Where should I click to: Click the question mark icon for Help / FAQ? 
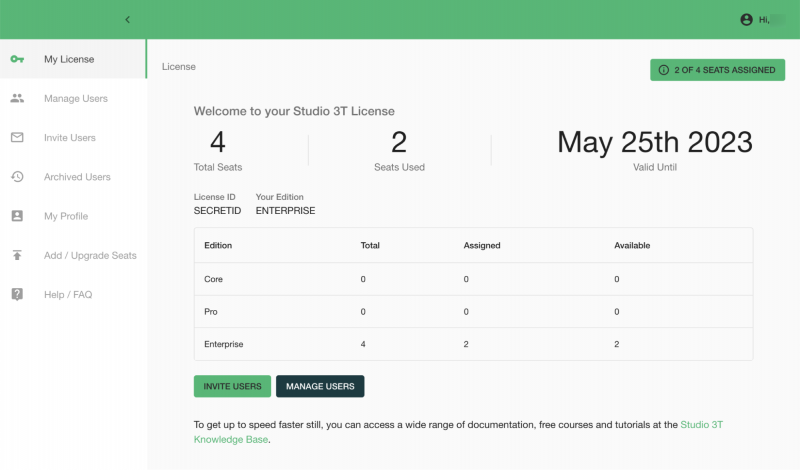coord(17,294)
